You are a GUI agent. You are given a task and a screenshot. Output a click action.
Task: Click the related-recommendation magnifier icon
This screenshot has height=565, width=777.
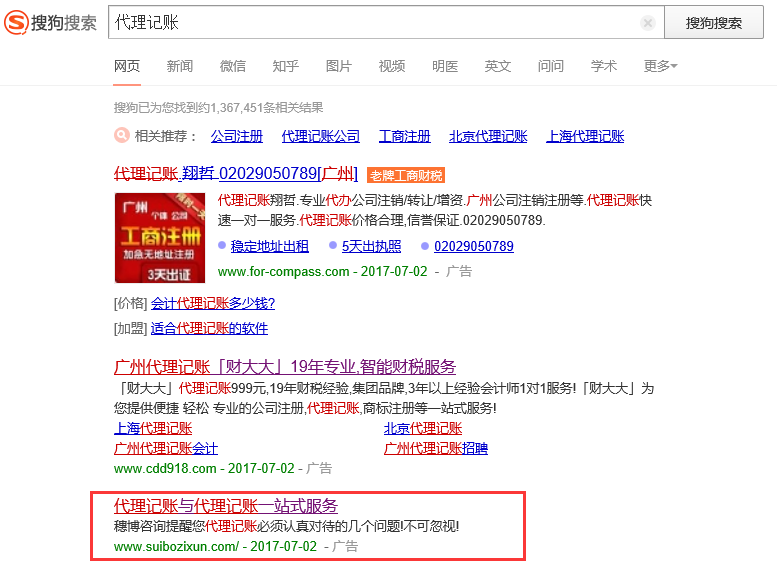pyautogui.click(x=121, y=135)
